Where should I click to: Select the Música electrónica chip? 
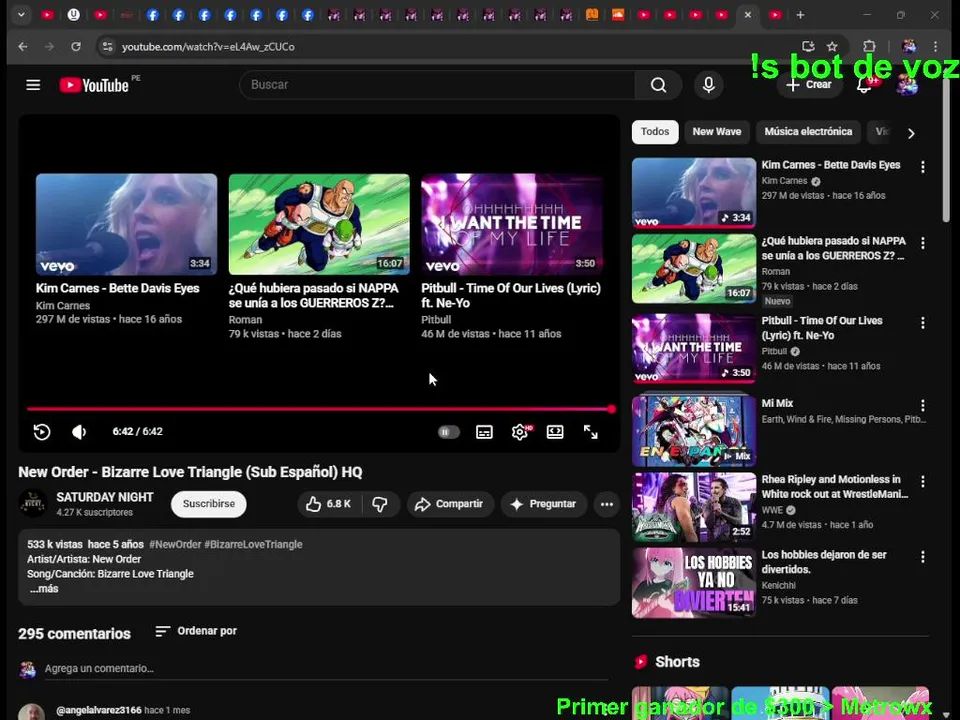click(x=808, y=132)
